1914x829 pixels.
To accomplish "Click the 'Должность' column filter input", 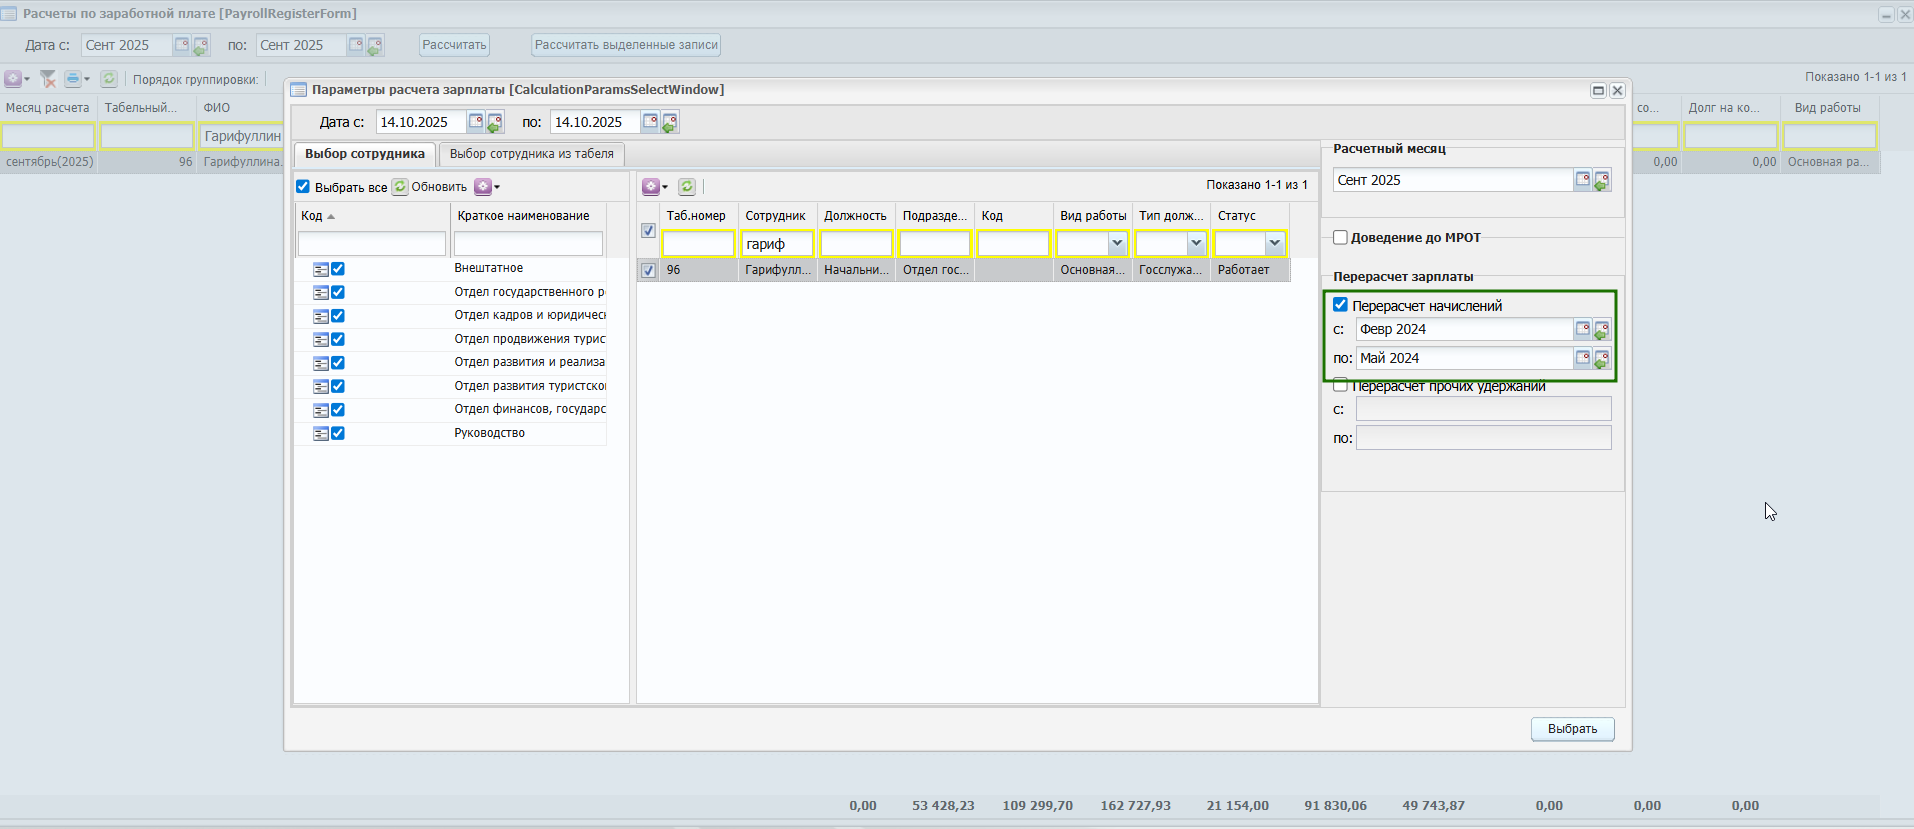I will pos(856,244).
